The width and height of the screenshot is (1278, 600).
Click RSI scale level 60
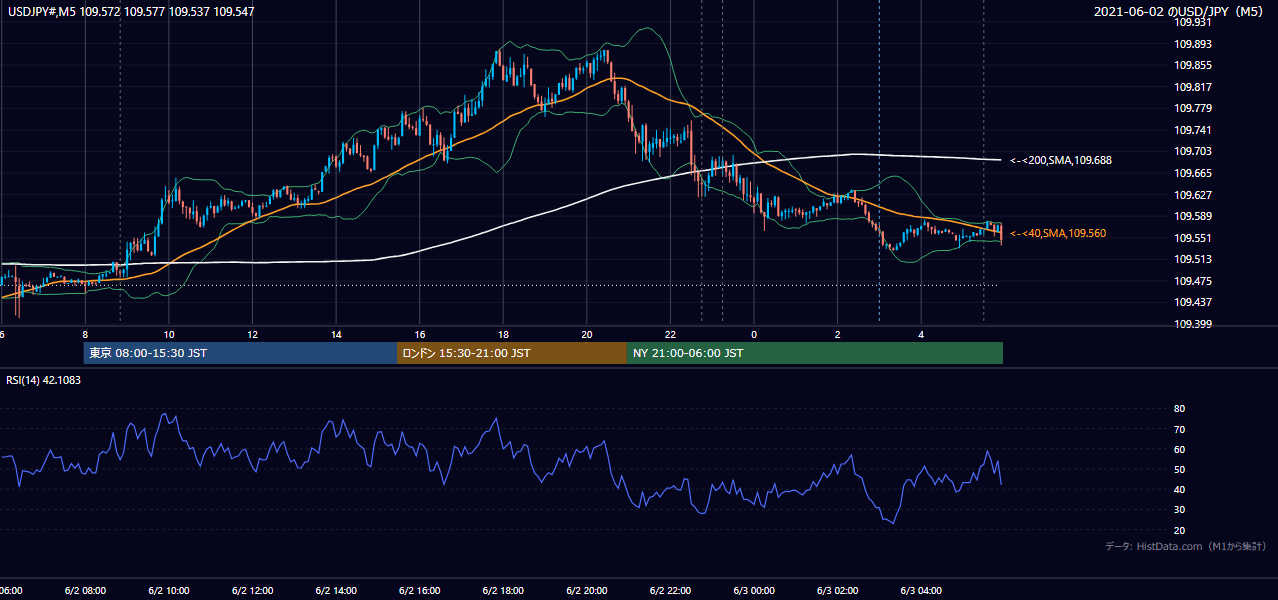tap(1179, 449)
